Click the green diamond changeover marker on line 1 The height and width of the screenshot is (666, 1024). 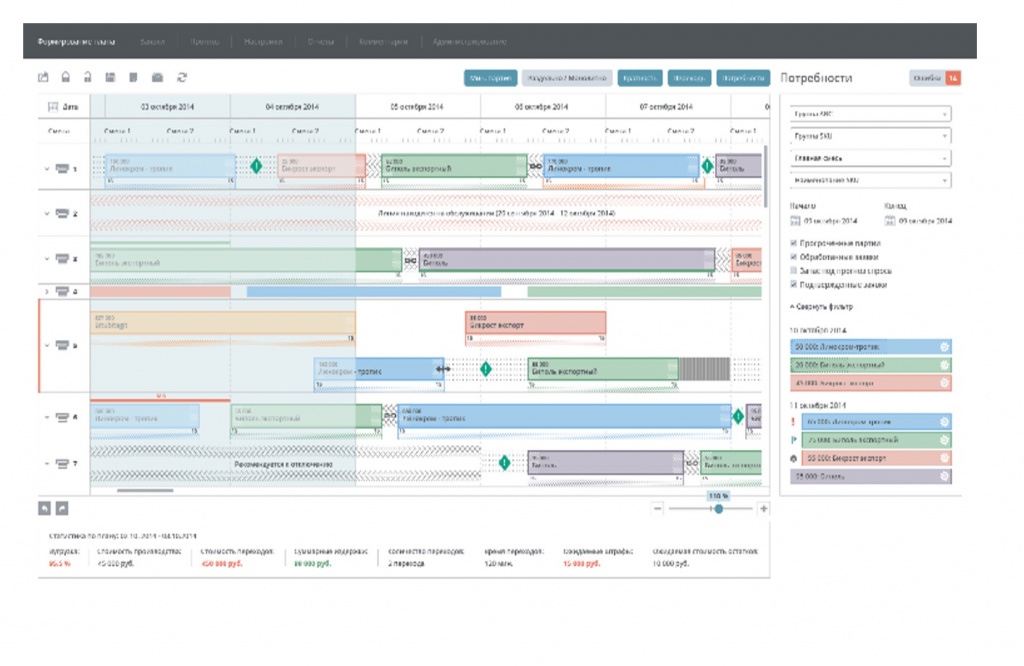point(256,166)
